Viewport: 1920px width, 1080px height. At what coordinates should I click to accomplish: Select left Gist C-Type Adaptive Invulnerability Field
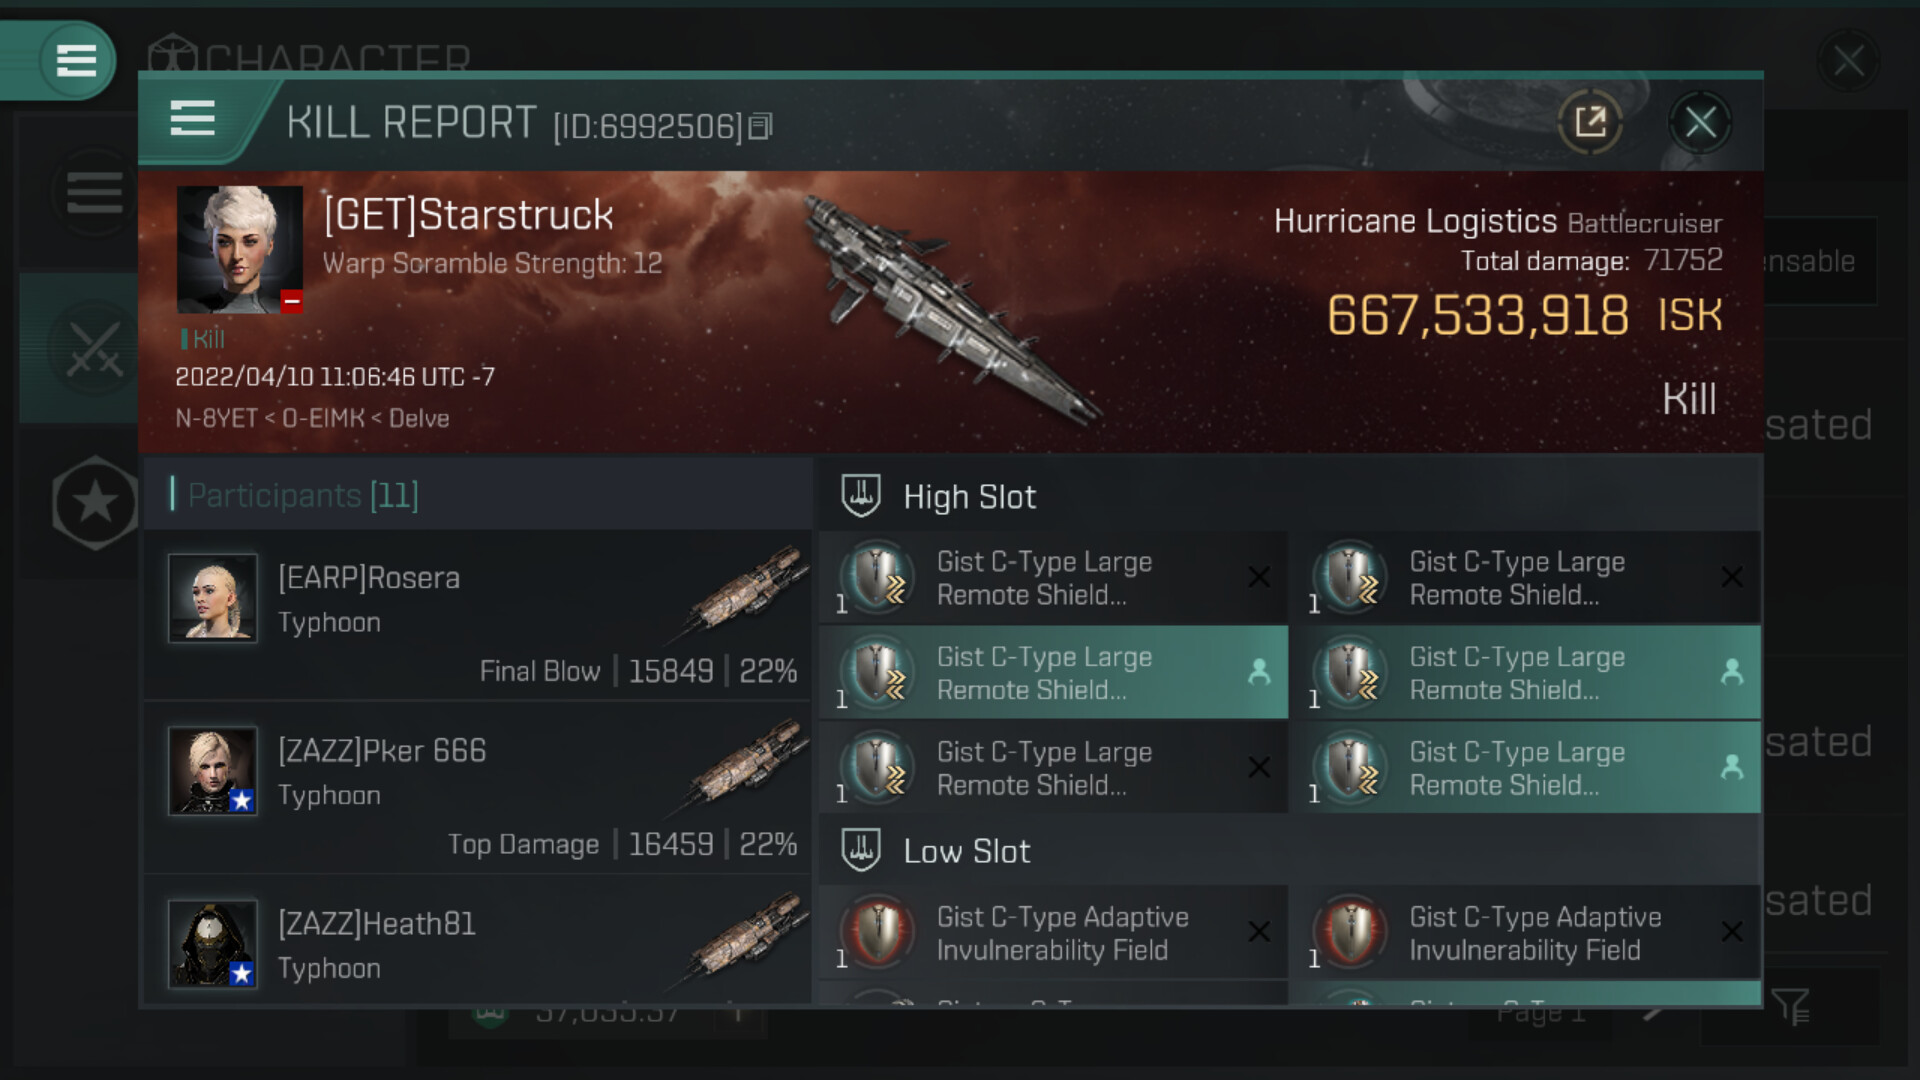(1053, 933)
